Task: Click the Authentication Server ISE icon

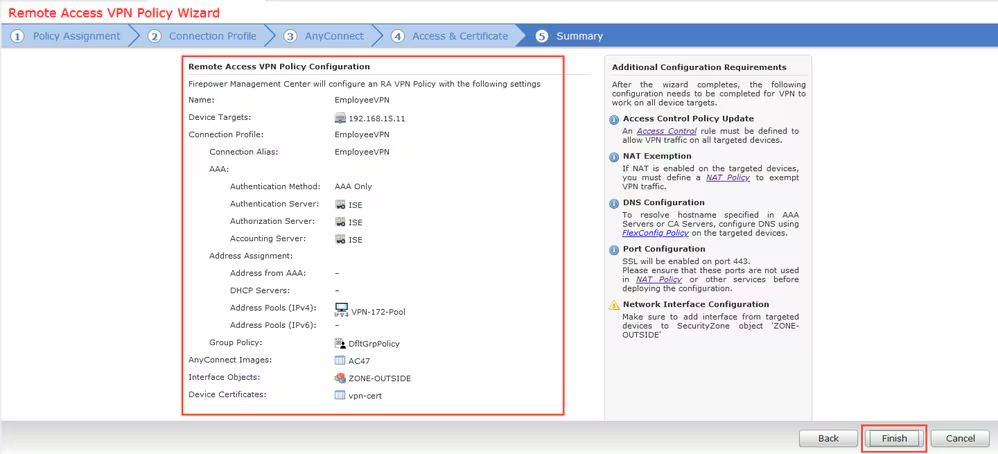Action: pyautogui.click(x=340, y=204)
